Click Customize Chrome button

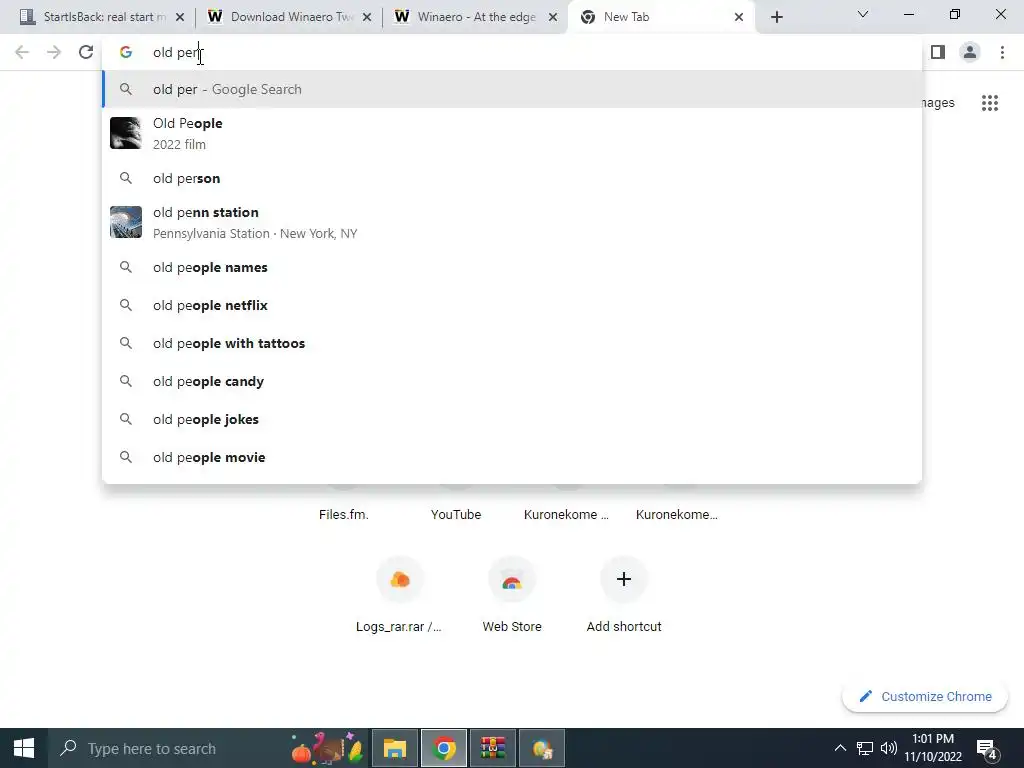(x=925, y=696)
